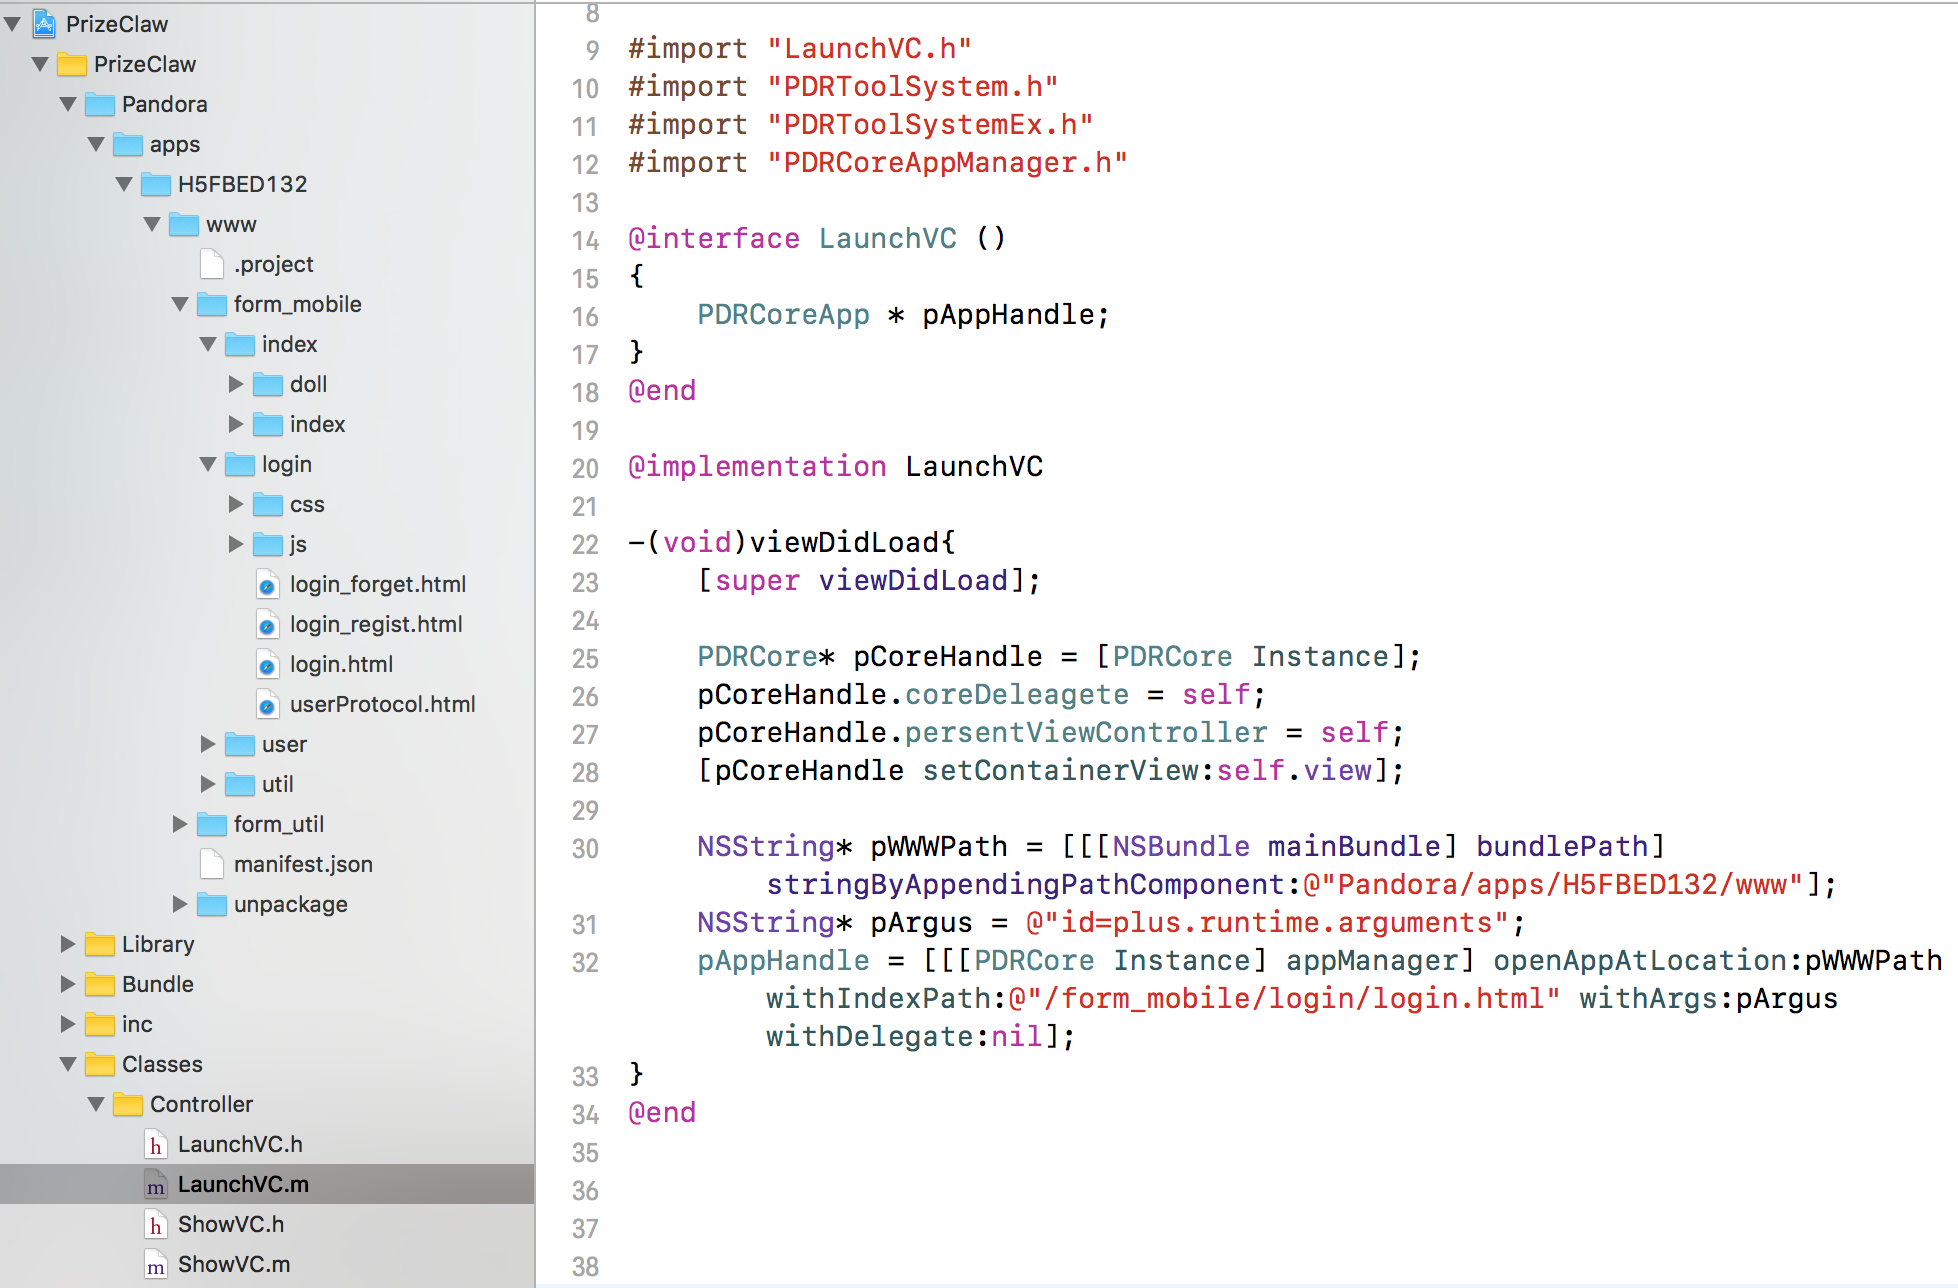Collapse the PrizeClaw project root triangle

pos(12,24)
